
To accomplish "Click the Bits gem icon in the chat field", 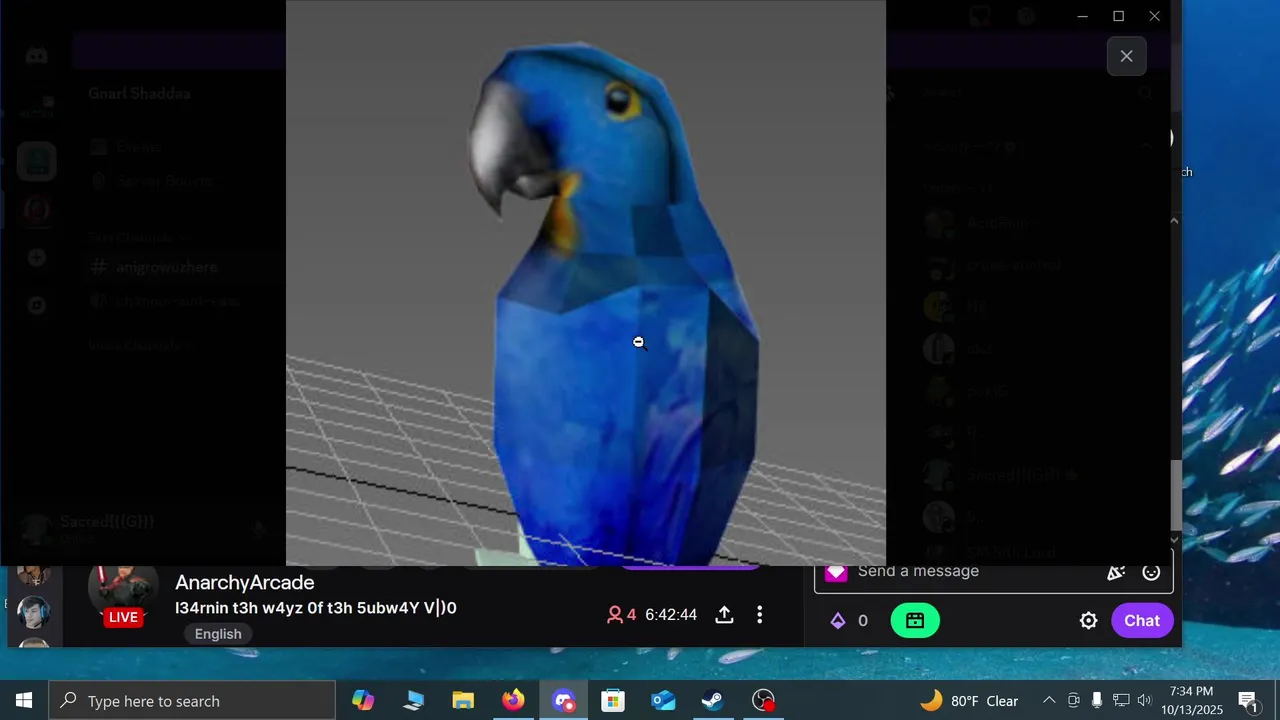I will [836, 571].
